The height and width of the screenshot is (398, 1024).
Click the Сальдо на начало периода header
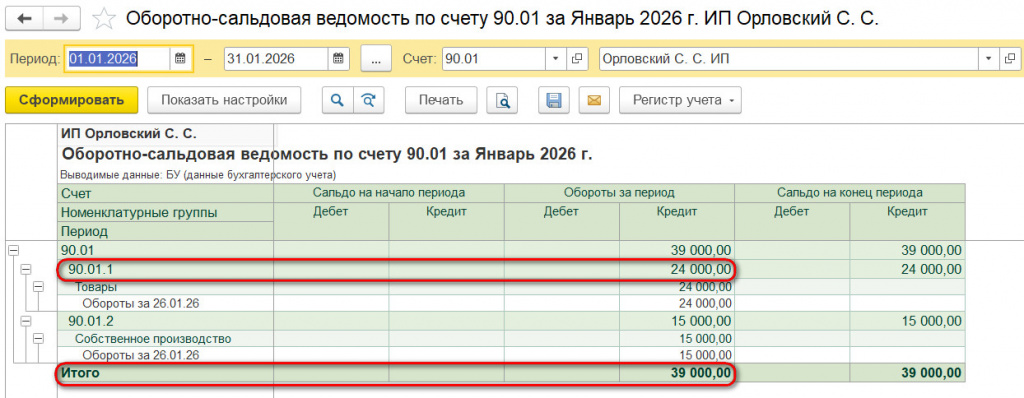(x=389, y=193)
